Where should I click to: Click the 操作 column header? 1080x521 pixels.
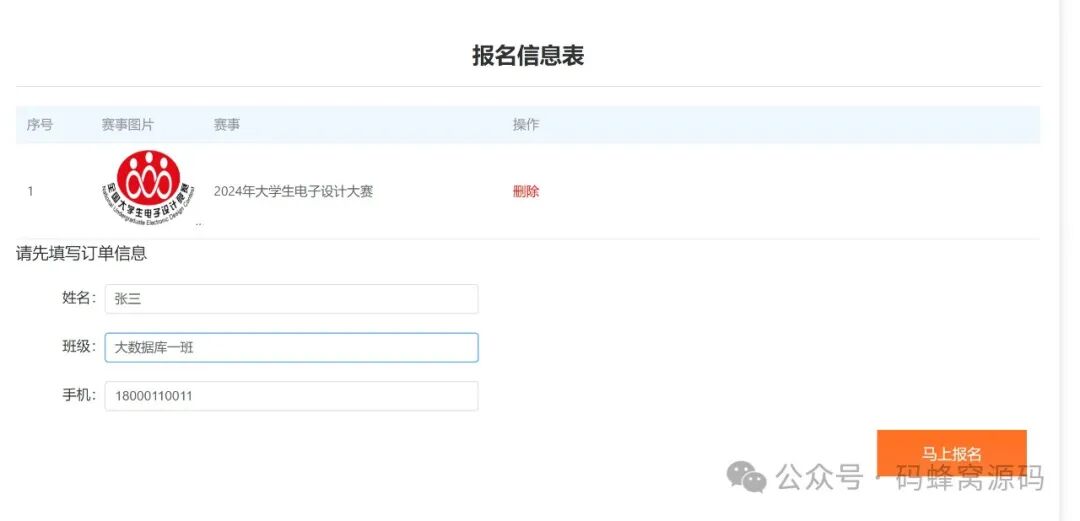click(x=526, y=125)
